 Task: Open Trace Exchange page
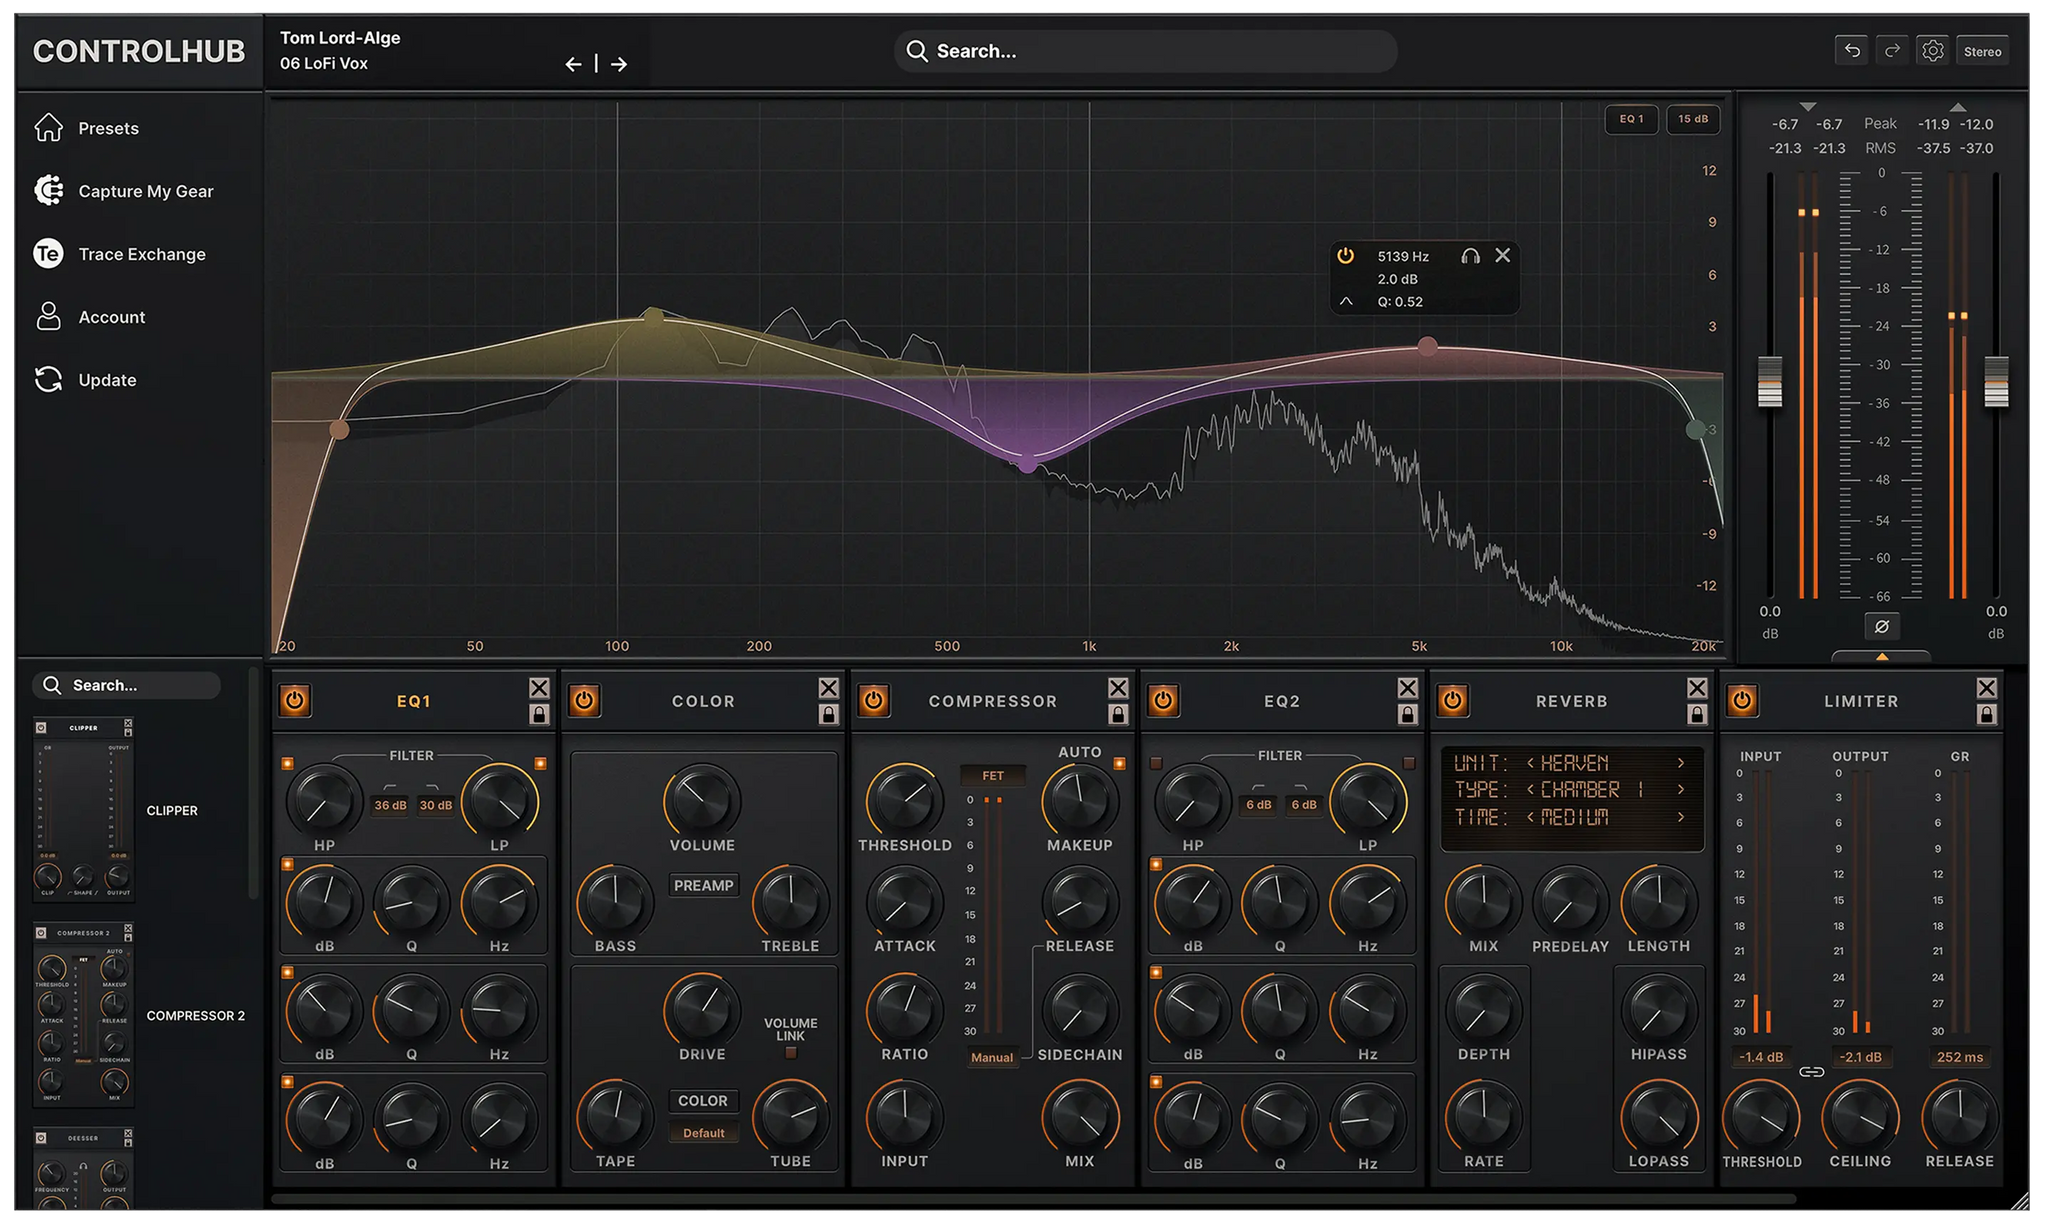(119, 254)
